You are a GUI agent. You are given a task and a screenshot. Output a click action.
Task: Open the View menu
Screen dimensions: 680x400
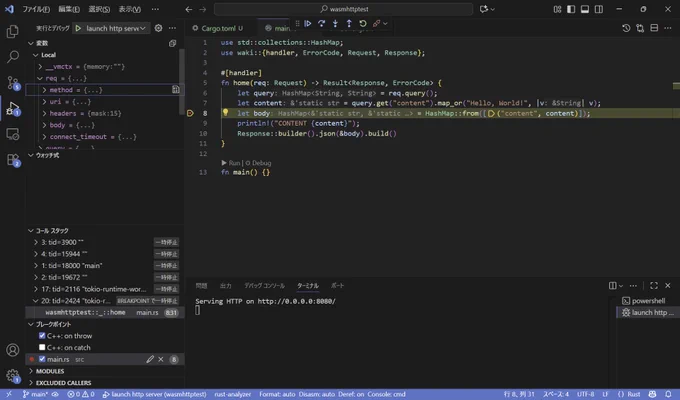point(130,9)
